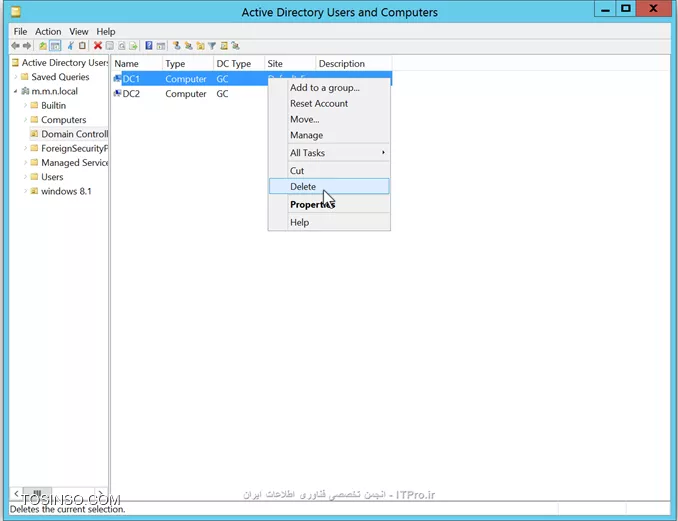Viewport: 678px width, 521px height.
Task: Sort list by Type column header
Action: coord(188,64)
